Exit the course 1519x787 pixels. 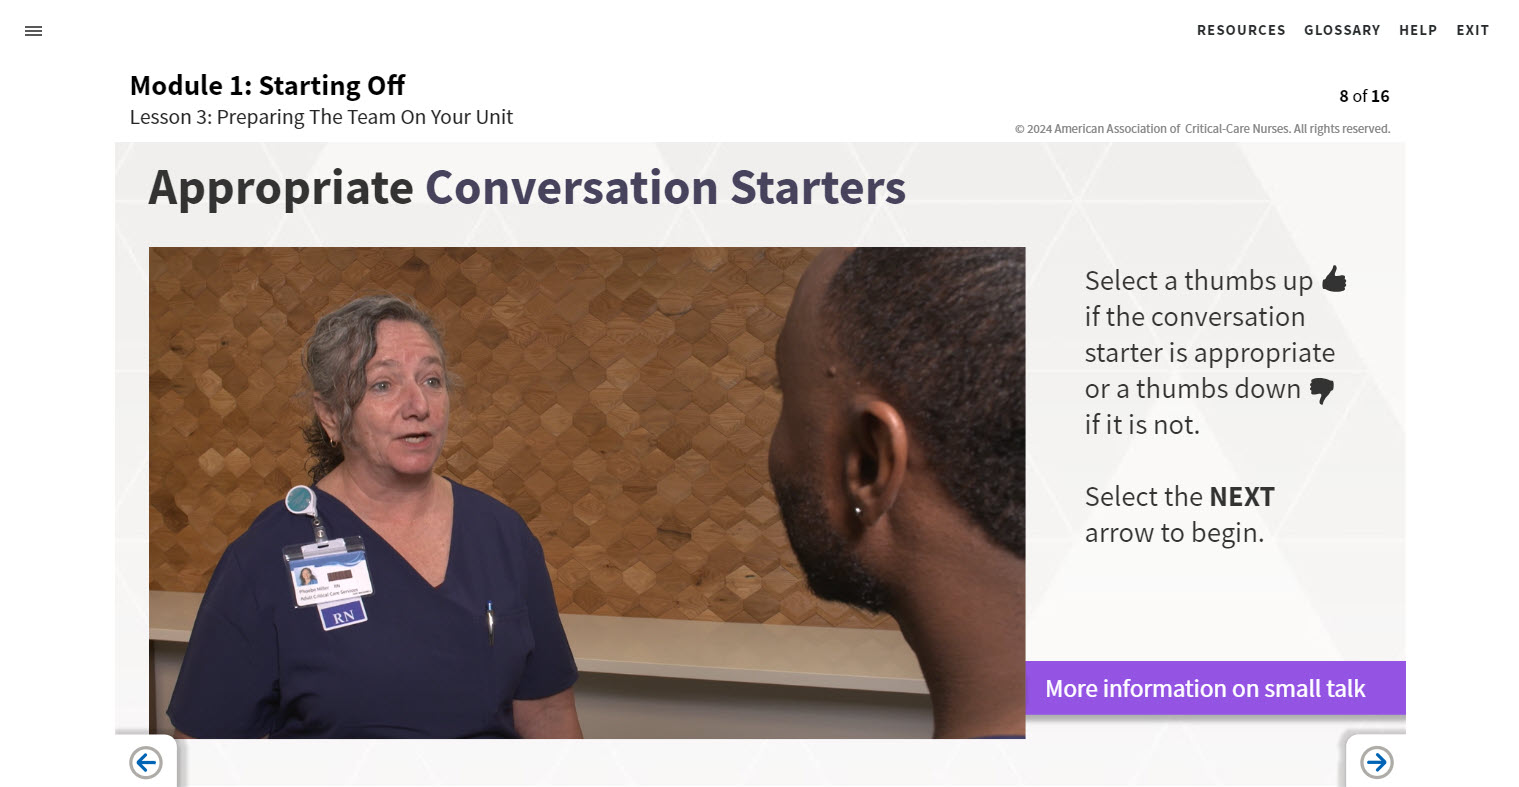tap(1472, 30)
